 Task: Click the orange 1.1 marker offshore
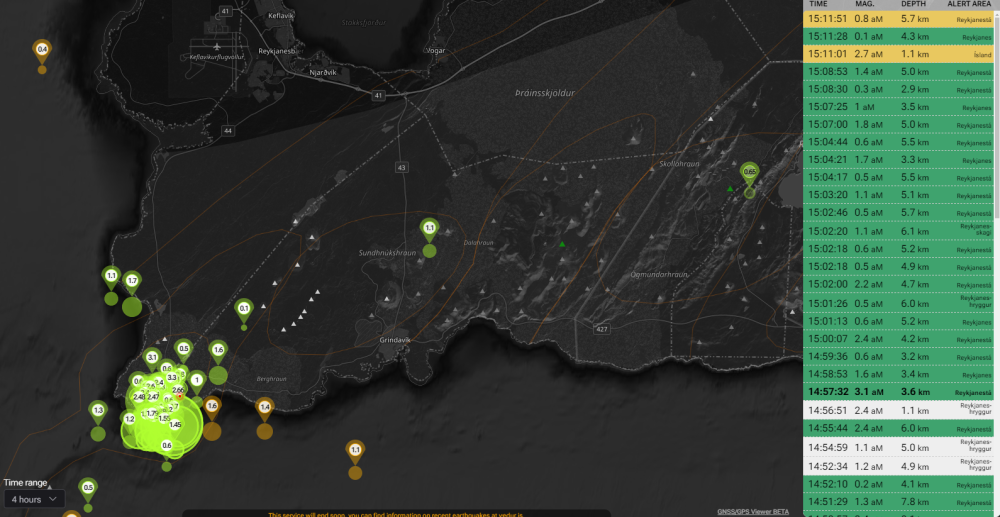[355, 450]
